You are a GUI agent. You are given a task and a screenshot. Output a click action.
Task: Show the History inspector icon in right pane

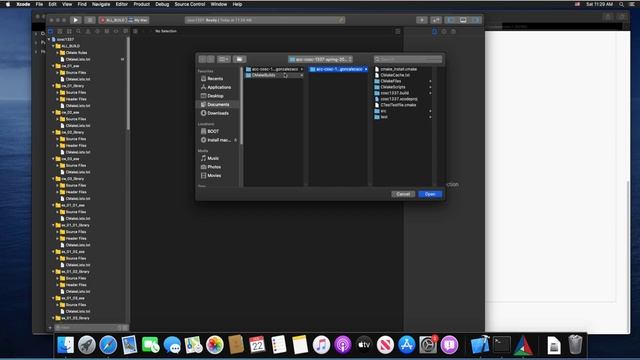pos(444,31)
